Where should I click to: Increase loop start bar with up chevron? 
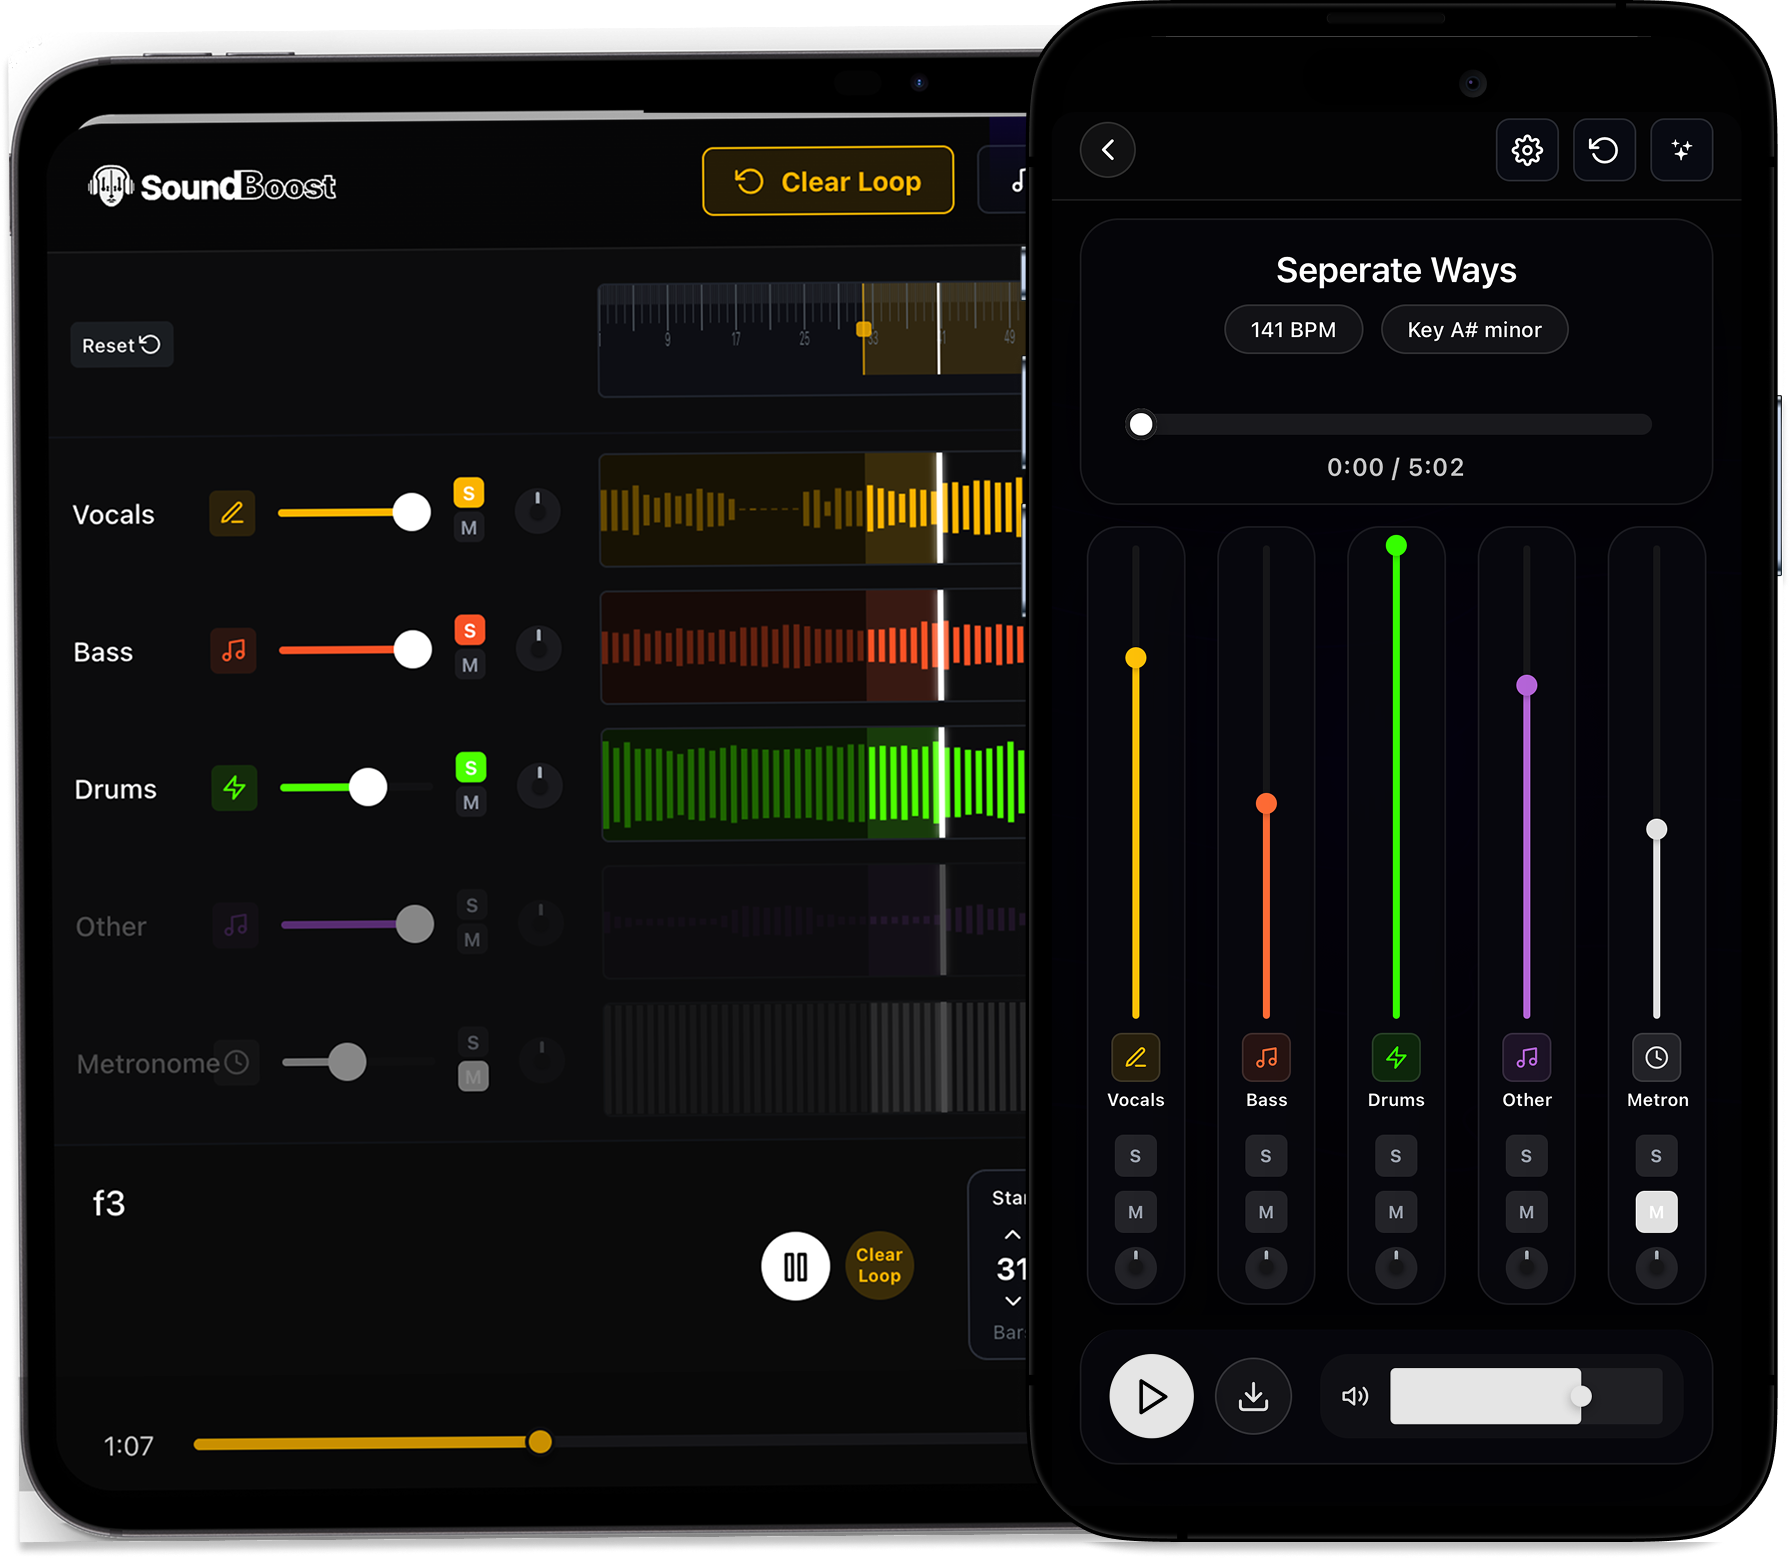click(1013, 1234)
